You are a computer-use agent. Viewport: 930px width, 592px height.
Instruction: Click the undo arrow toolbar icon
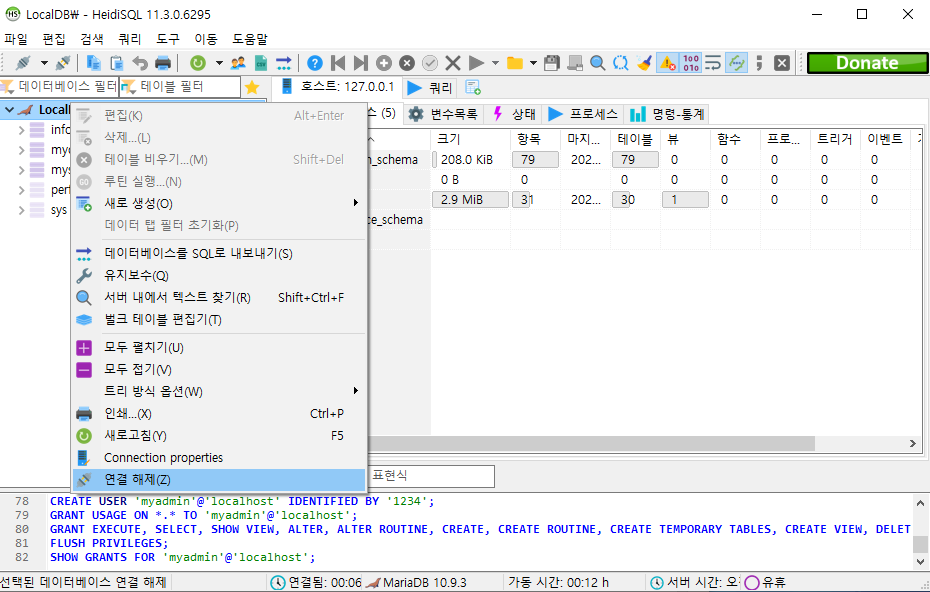140,63
